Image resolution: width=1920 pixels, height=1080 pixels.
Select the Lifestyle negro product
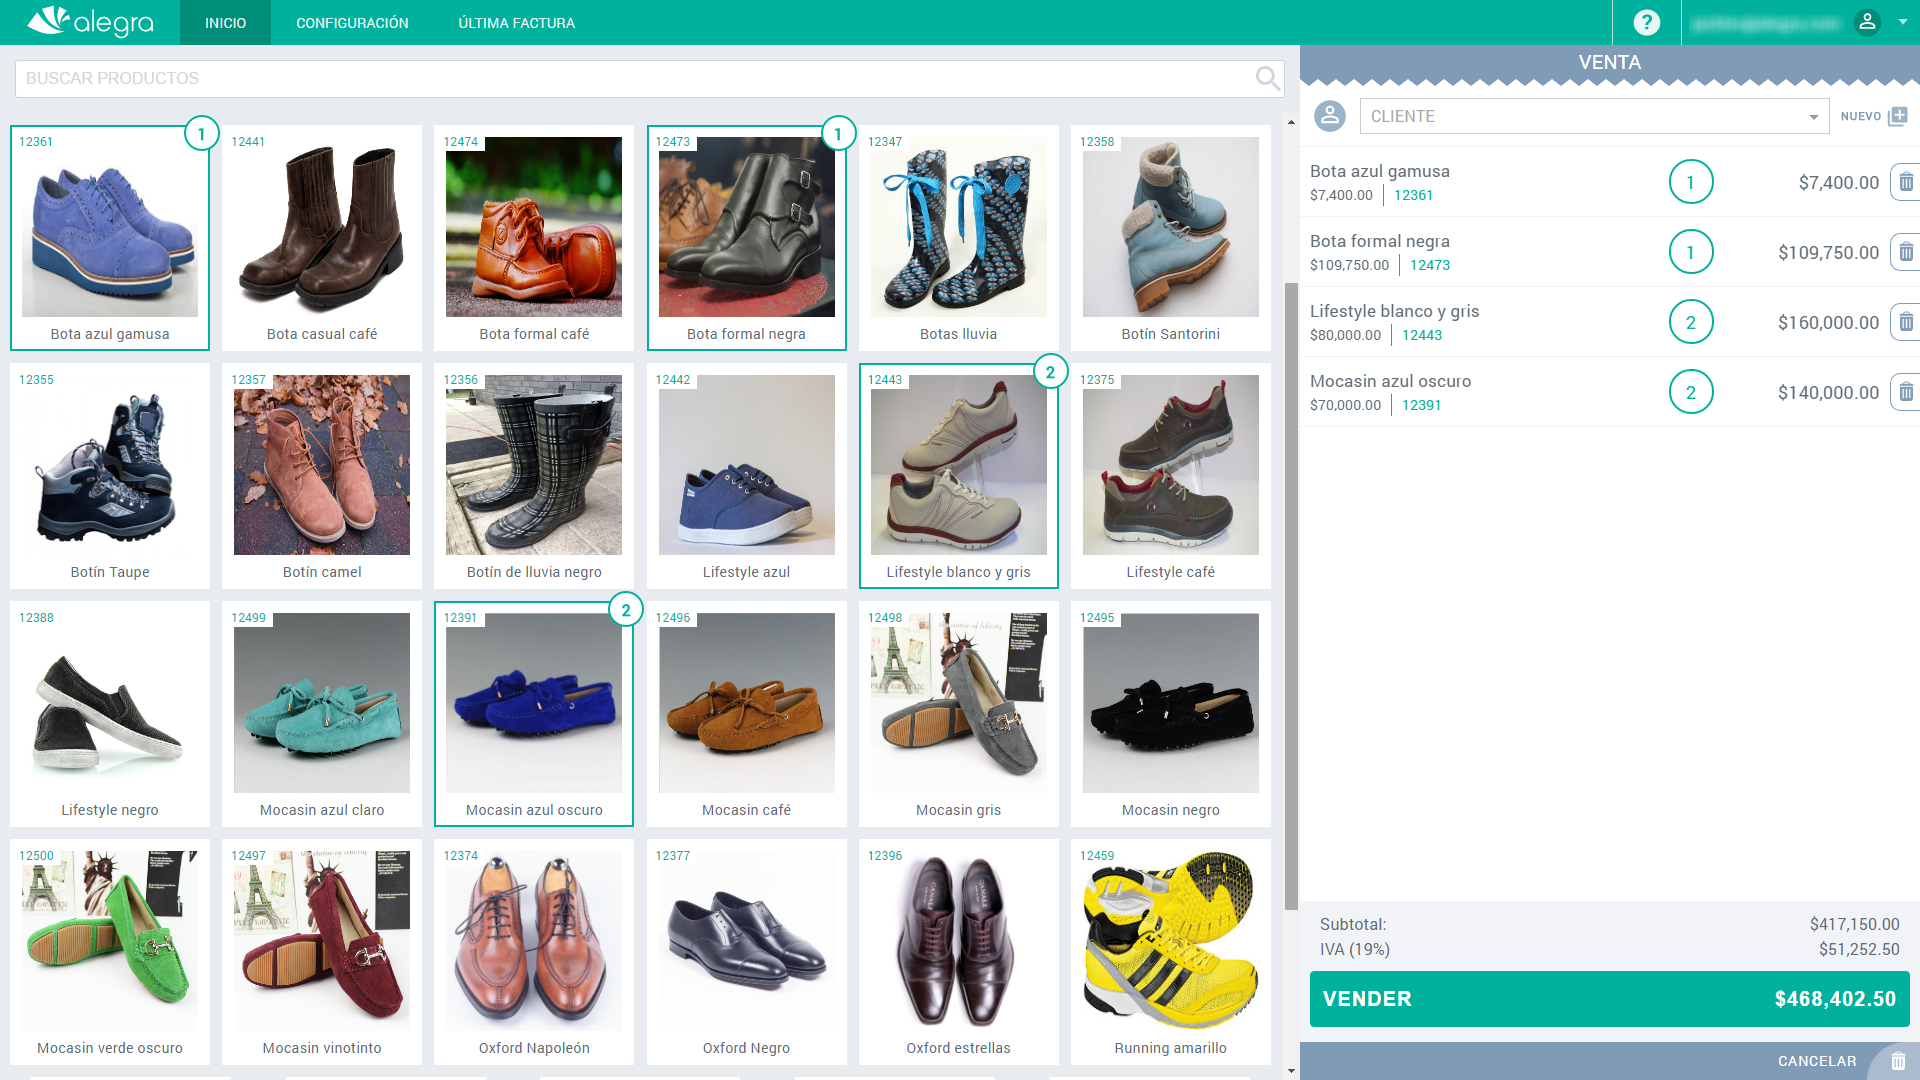click(110, 714)
